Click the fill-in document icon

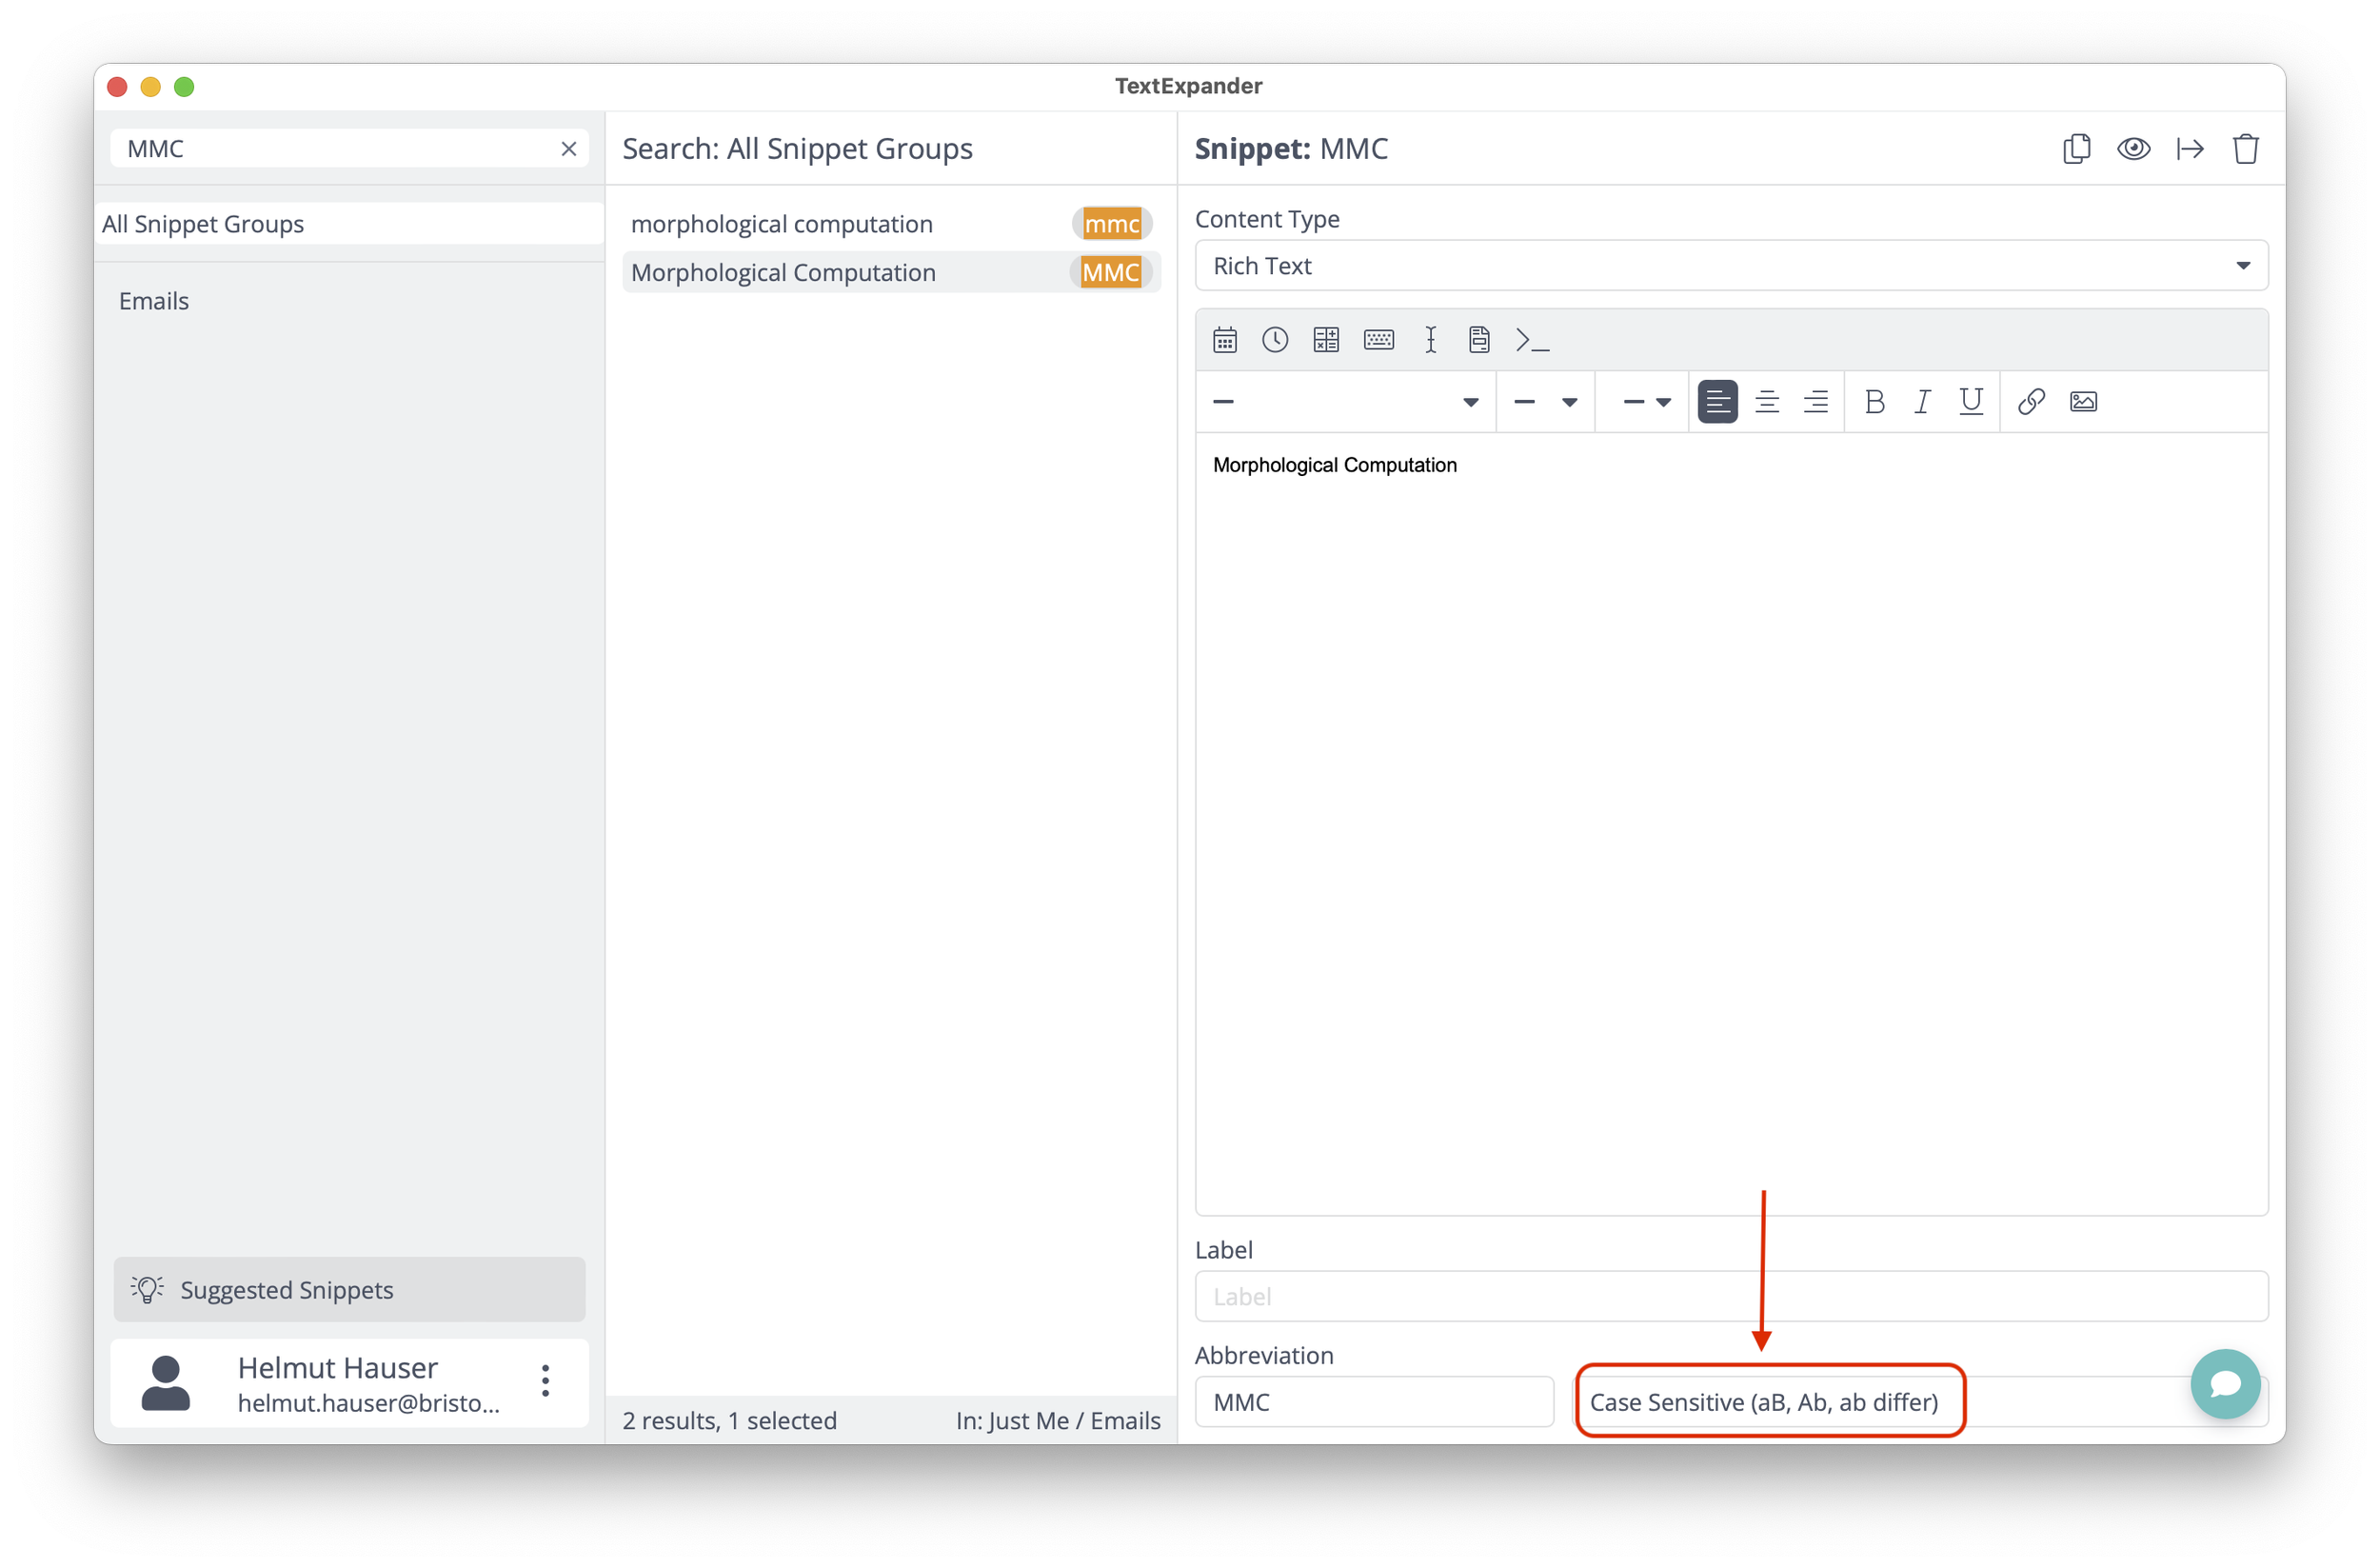point(1479,340)
